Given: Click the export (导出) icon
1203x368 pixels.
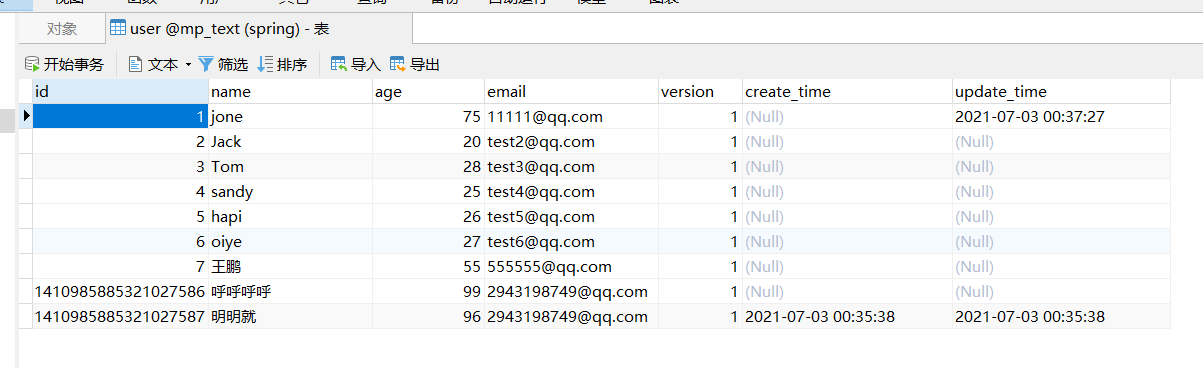Looking at the screenshot, I should pos(398,64).
